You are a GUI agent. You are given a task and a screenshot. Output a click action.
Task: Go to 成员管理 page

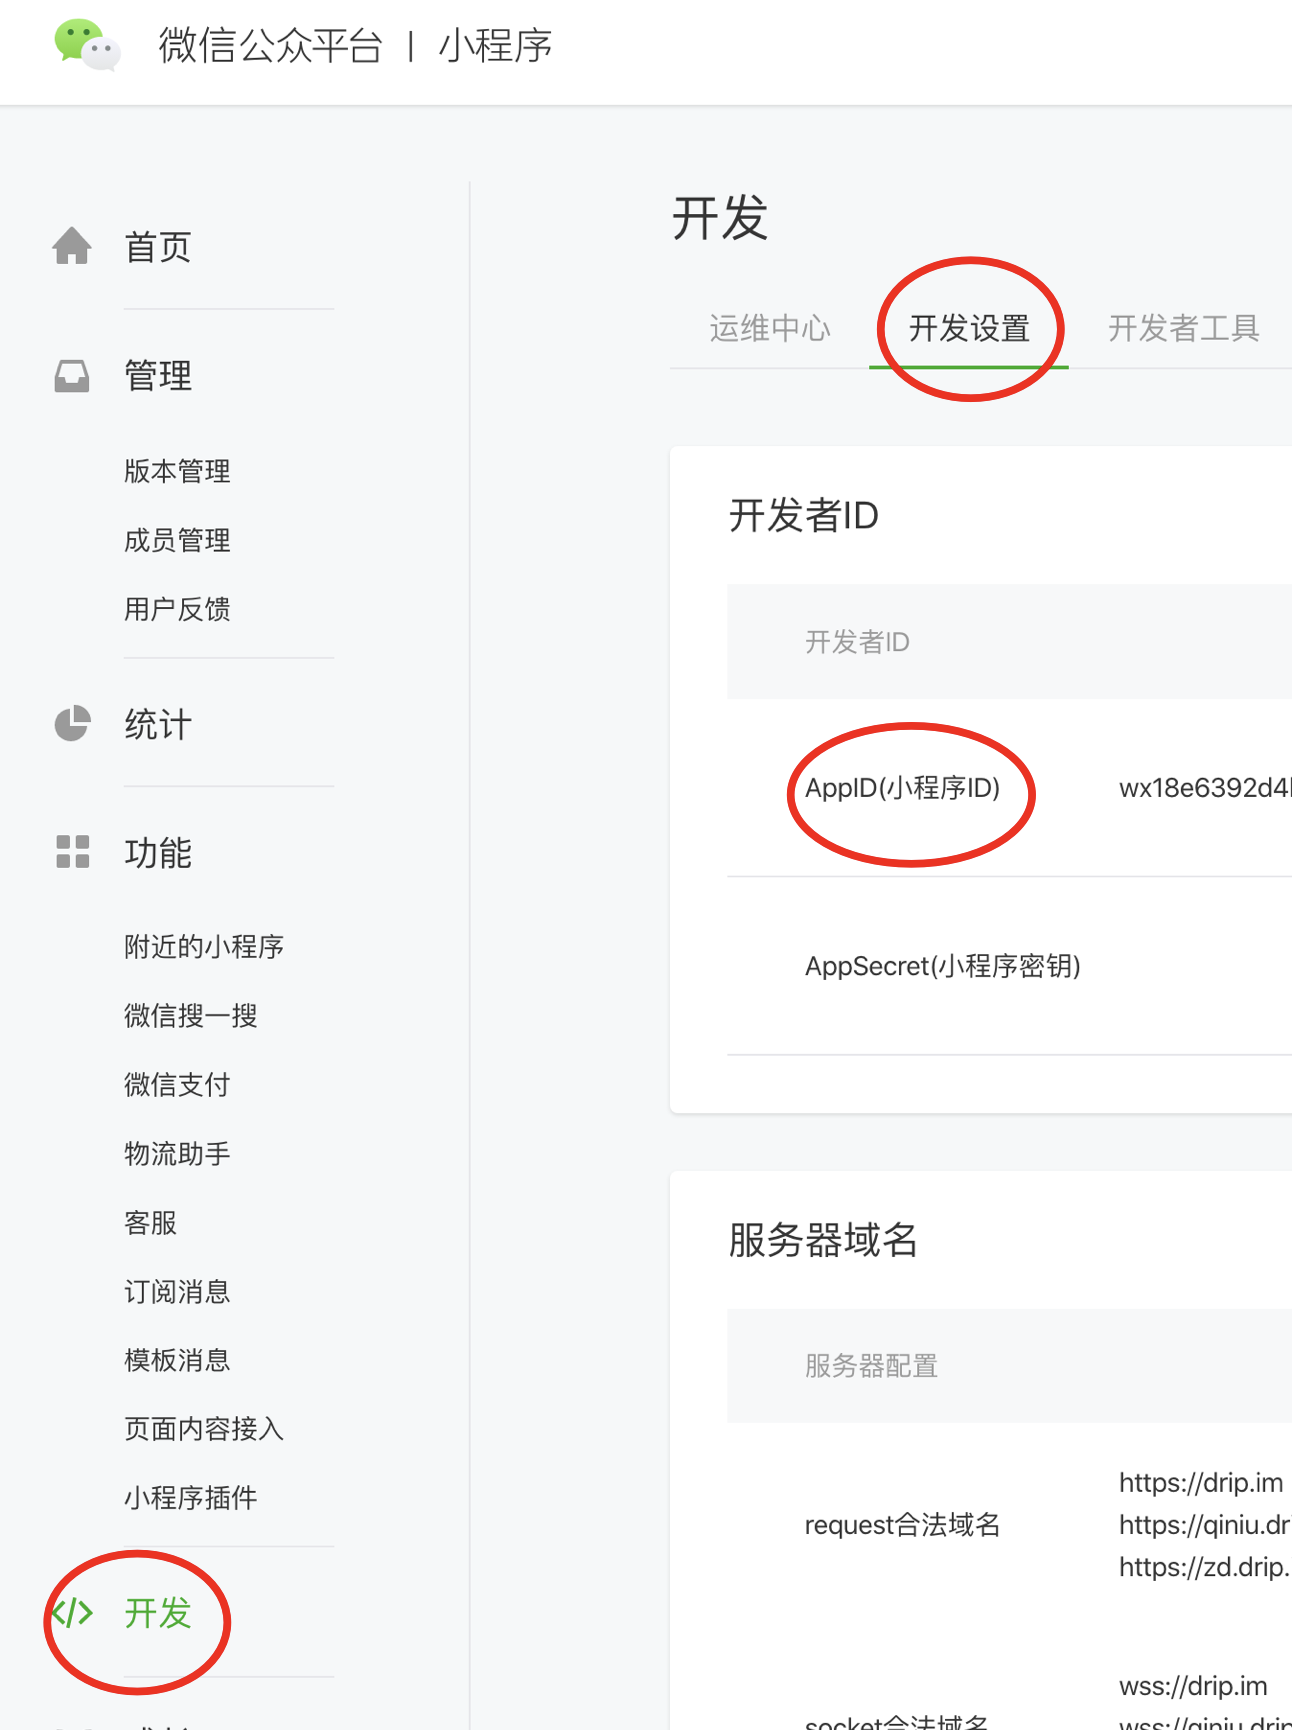pos(177,540)
